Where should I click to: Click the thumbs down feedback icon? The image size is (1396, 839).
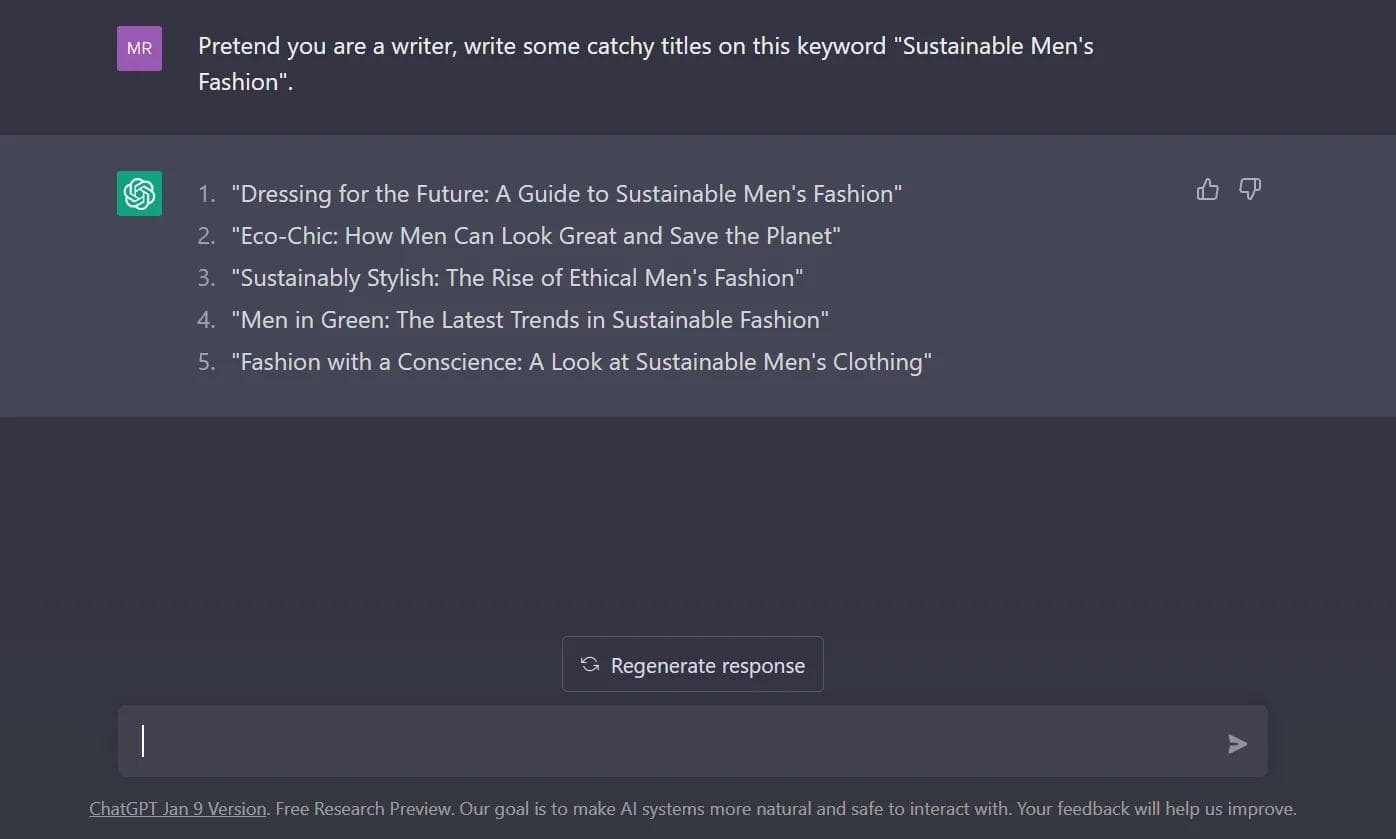pos(1250,189)
